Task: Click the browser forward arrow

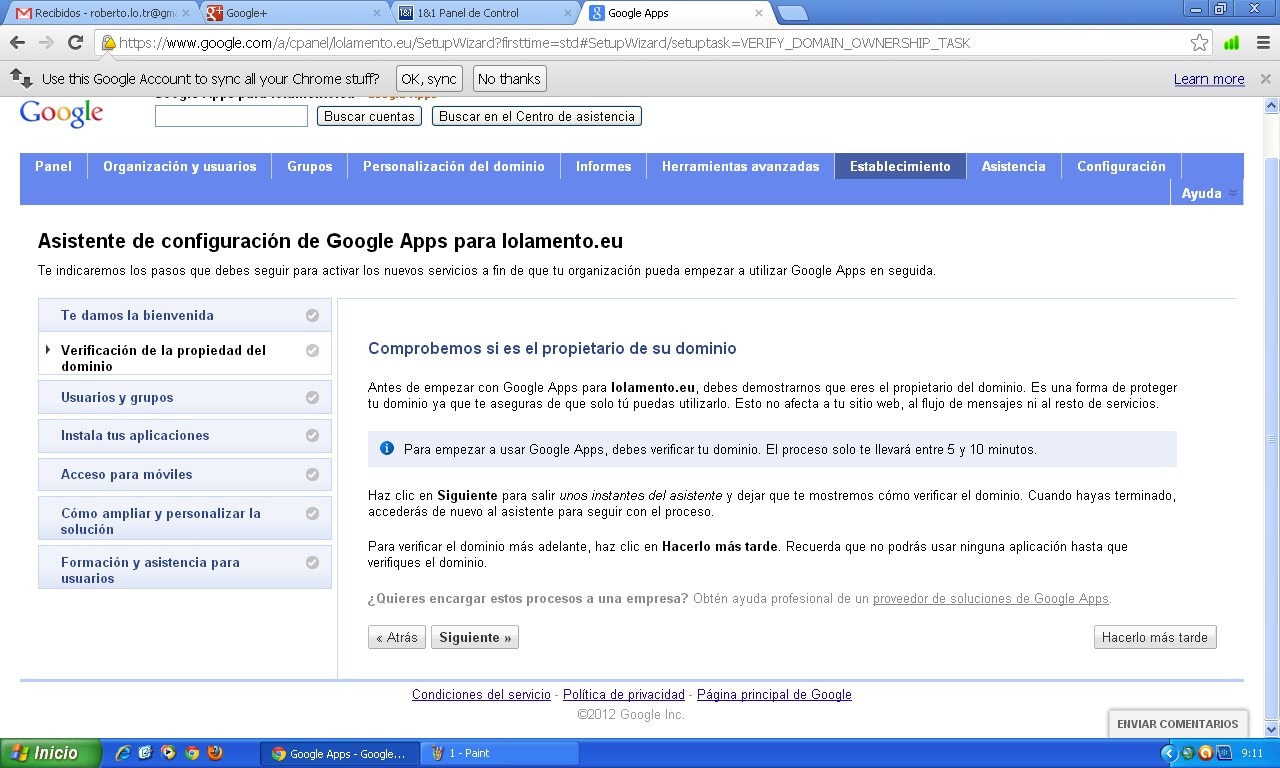Action: click(x=46, y=43)
